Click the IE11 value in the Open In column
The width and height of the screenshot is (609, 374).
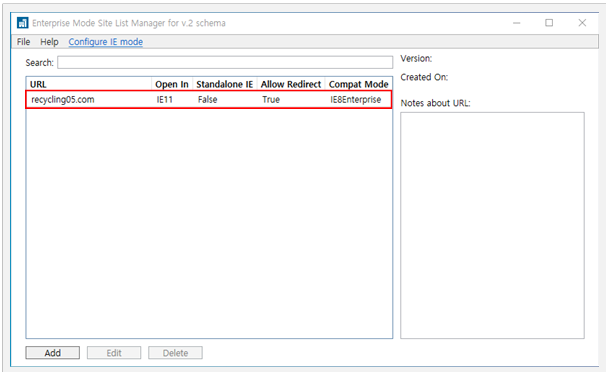[165, 99]
